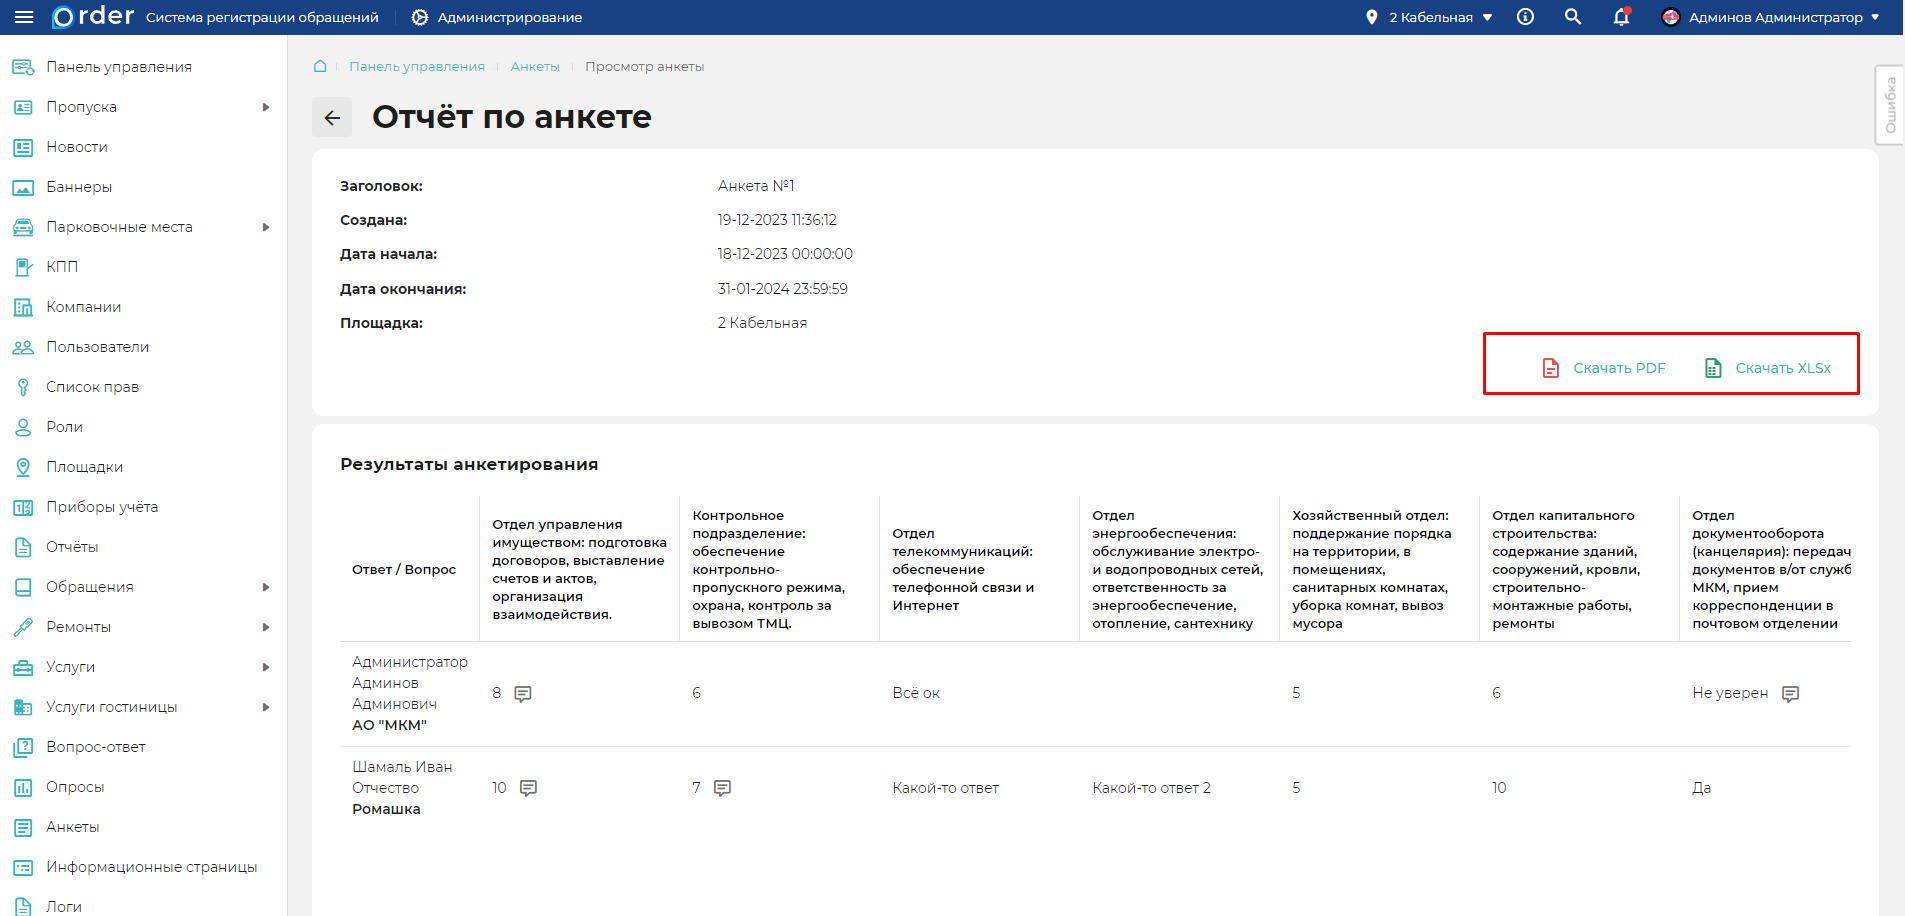Go back using the arrow button
This screenshot has height=916, width=1905.
pyautogui.click(x=332, y=118)
